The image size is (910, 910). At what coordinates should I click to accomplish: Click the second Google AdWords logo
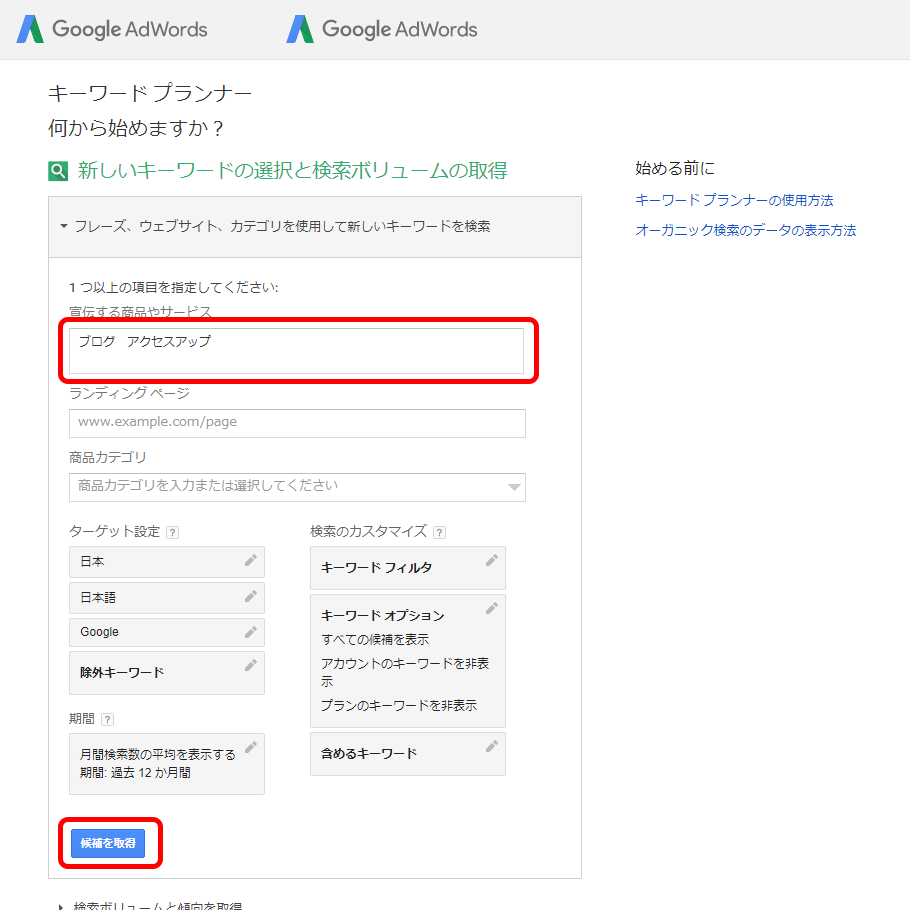click(382, 29)
